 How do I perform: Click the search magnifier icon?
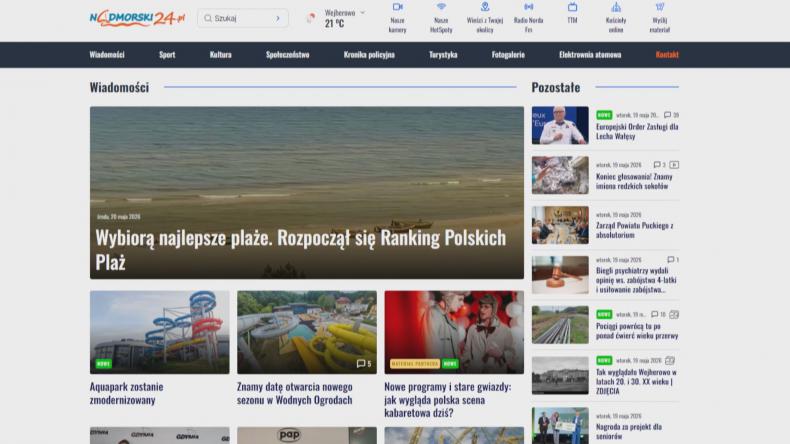click(208, 18)
